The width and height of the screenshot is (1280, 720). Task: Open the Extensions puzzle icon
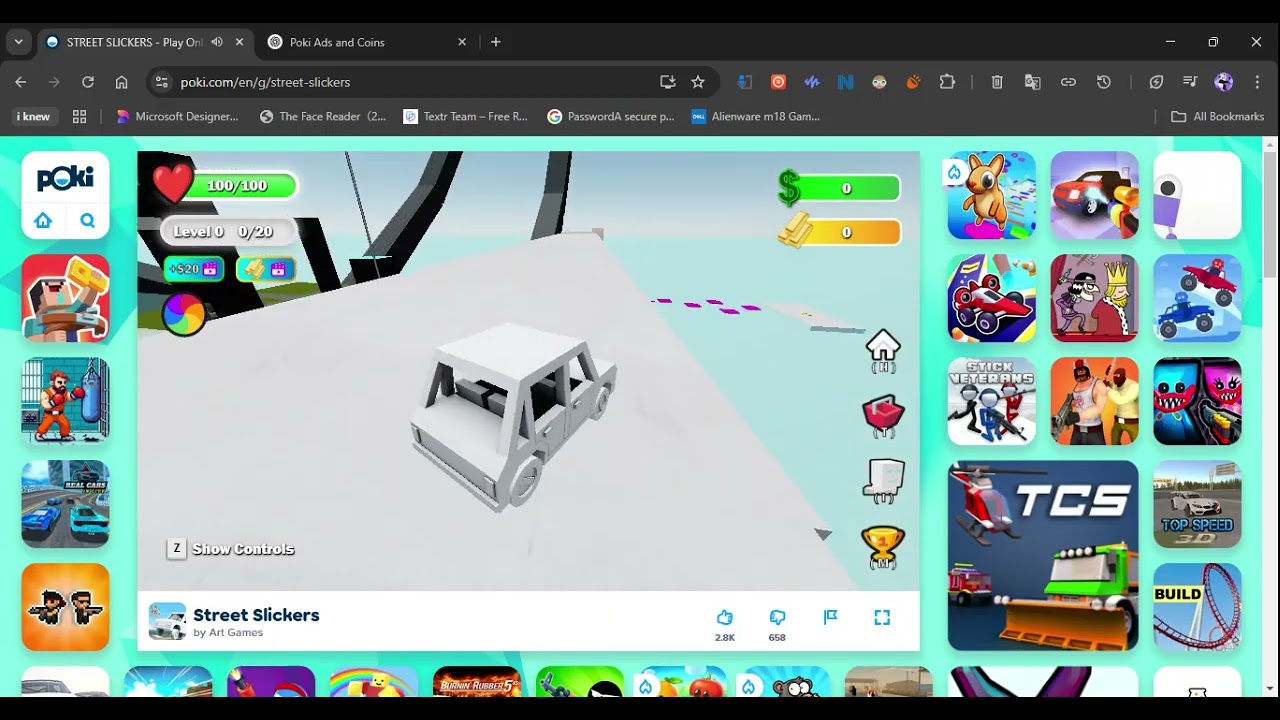(947, 82)
